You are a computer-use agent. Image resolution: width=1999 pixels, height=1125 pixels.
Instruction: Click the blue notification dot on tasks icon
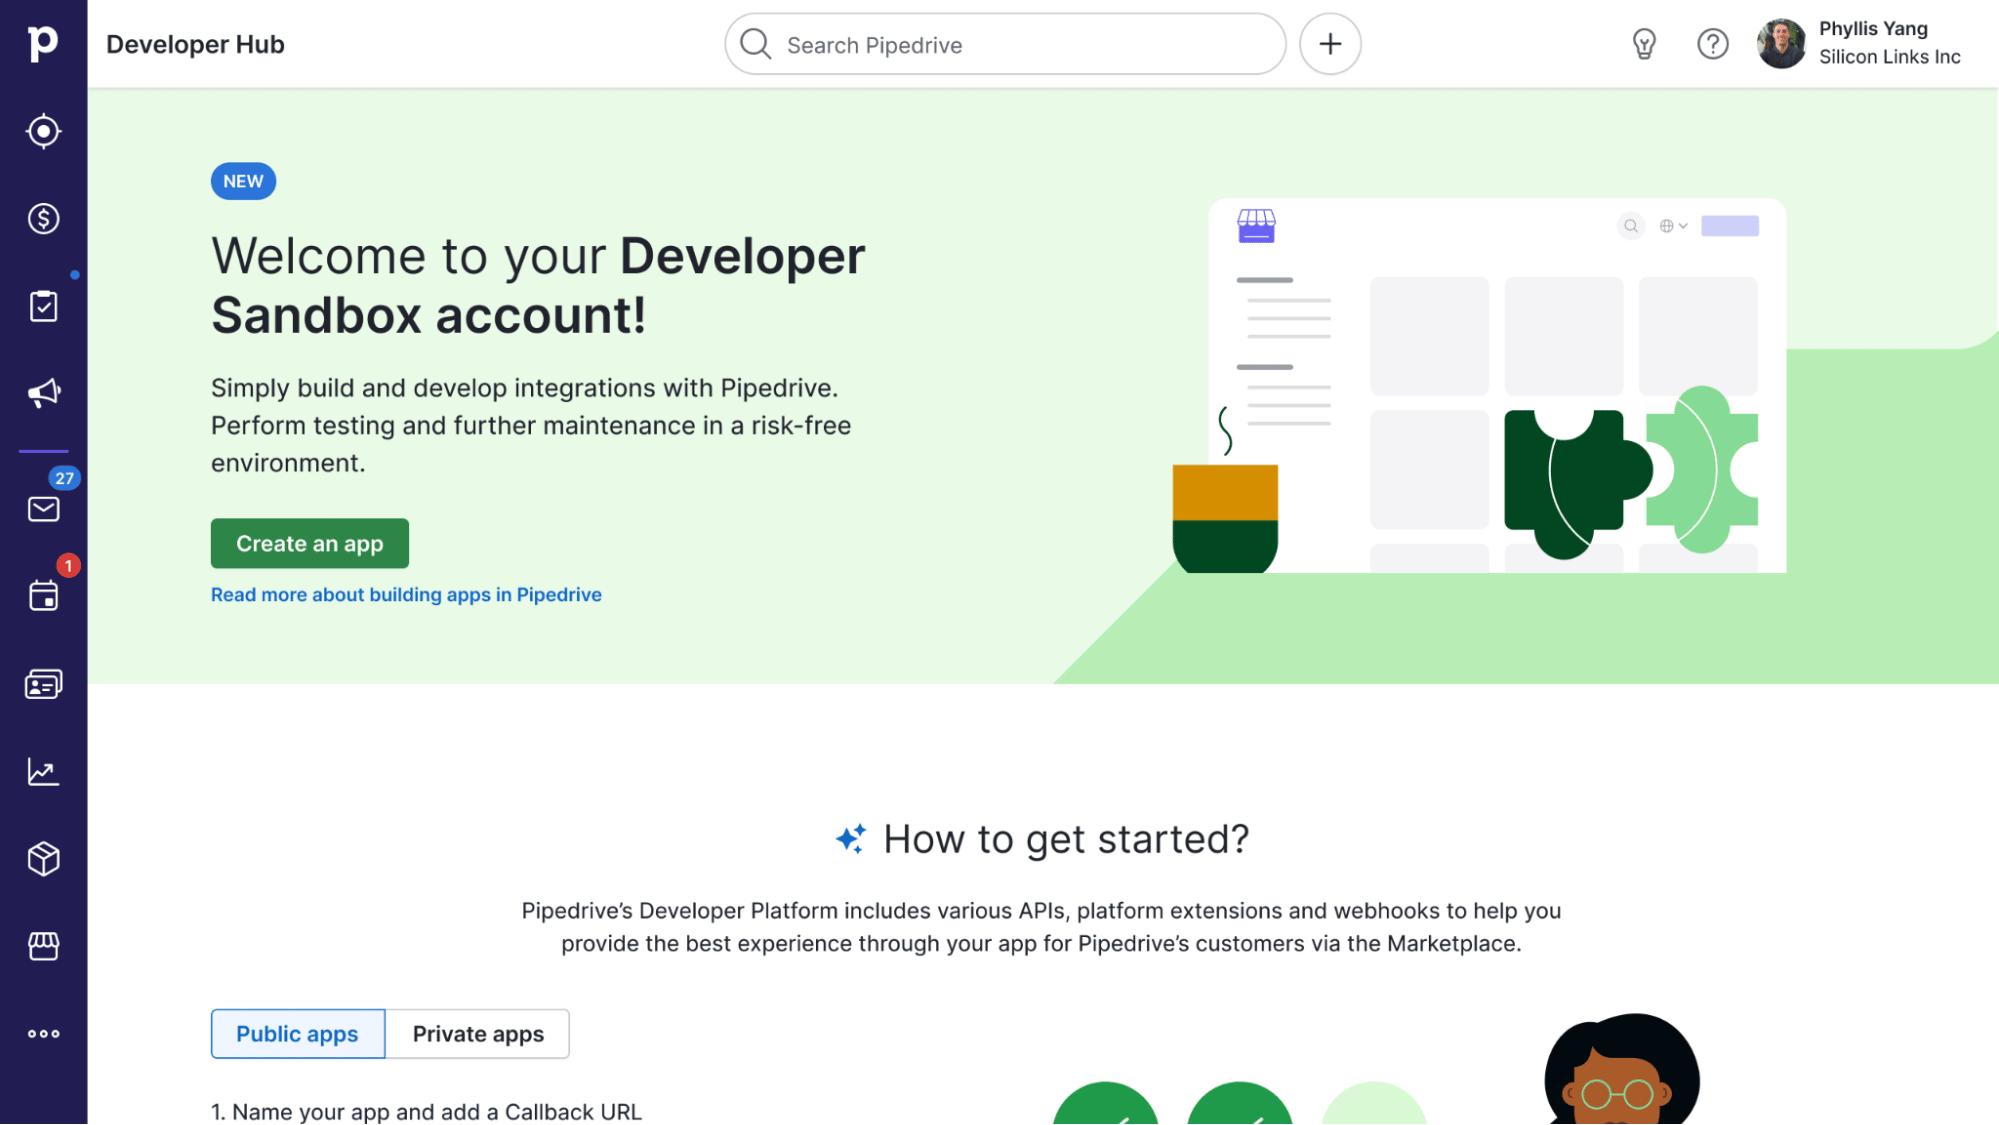click(x=74, y=276)
